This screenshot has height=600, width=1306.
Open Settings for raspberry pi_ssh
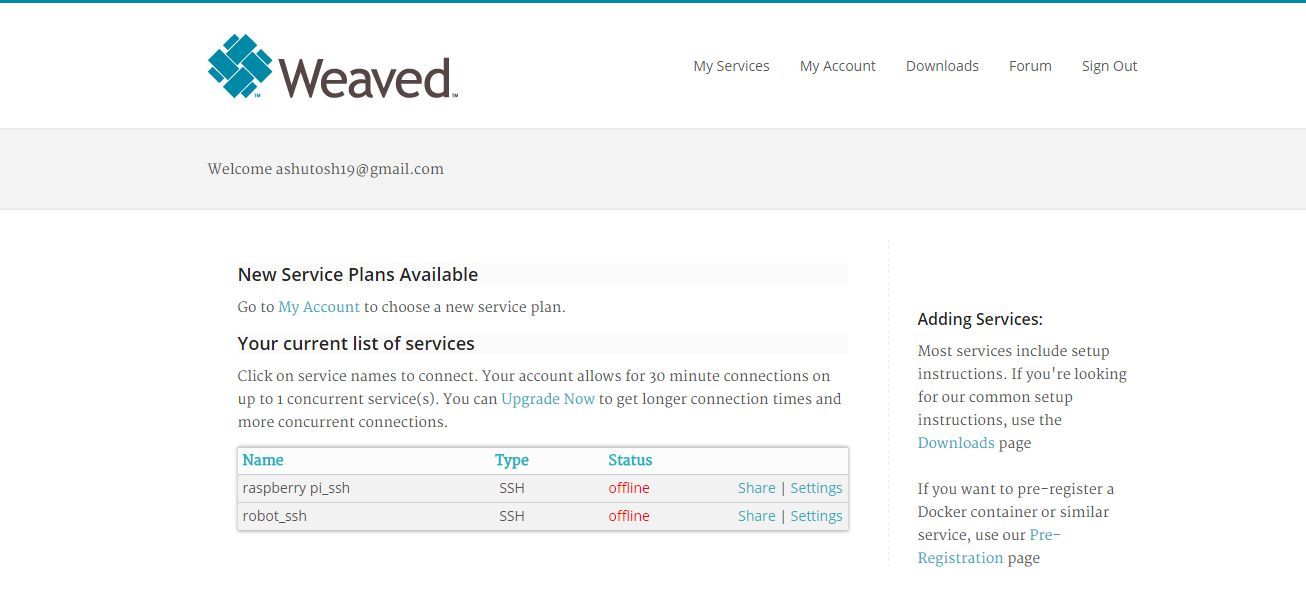816,488
